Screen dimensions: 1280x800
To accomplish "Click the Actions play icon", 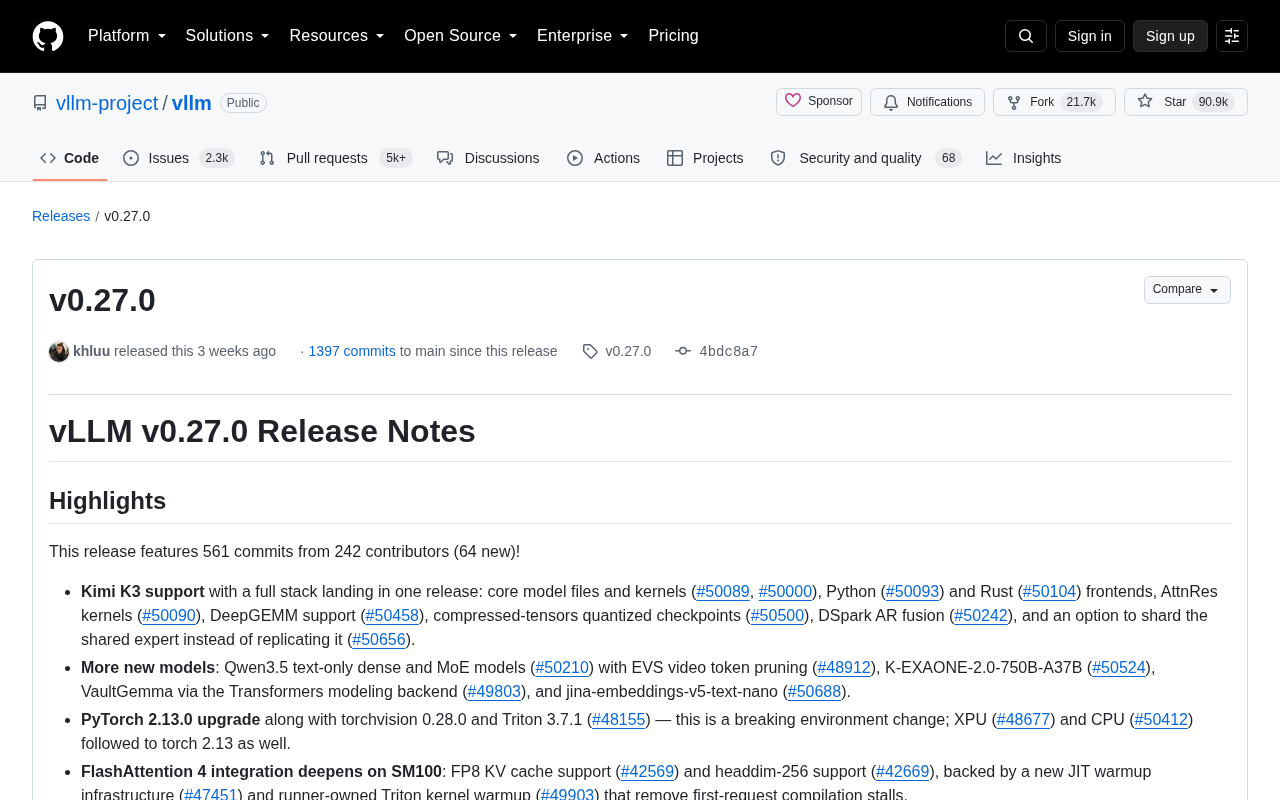I will (575, 158).
